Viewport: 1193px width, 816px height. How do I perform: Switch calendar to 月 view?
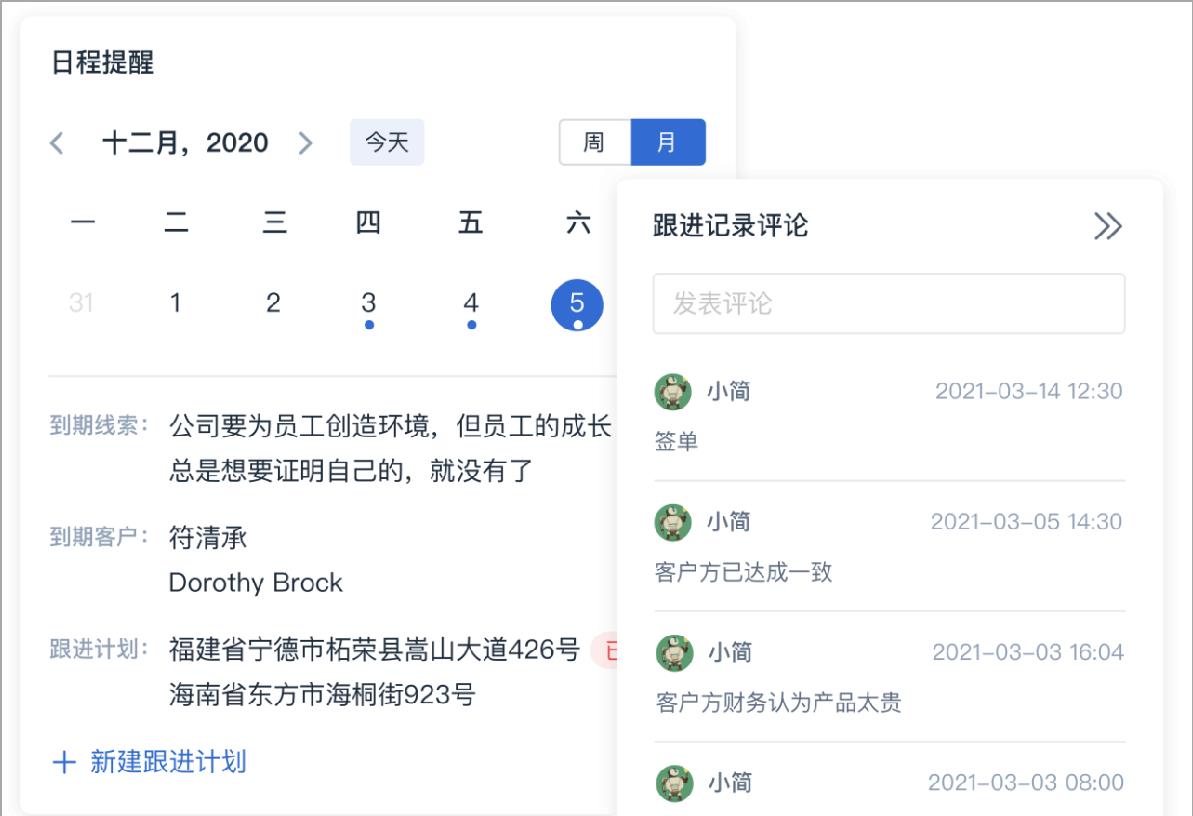[667, 142]
